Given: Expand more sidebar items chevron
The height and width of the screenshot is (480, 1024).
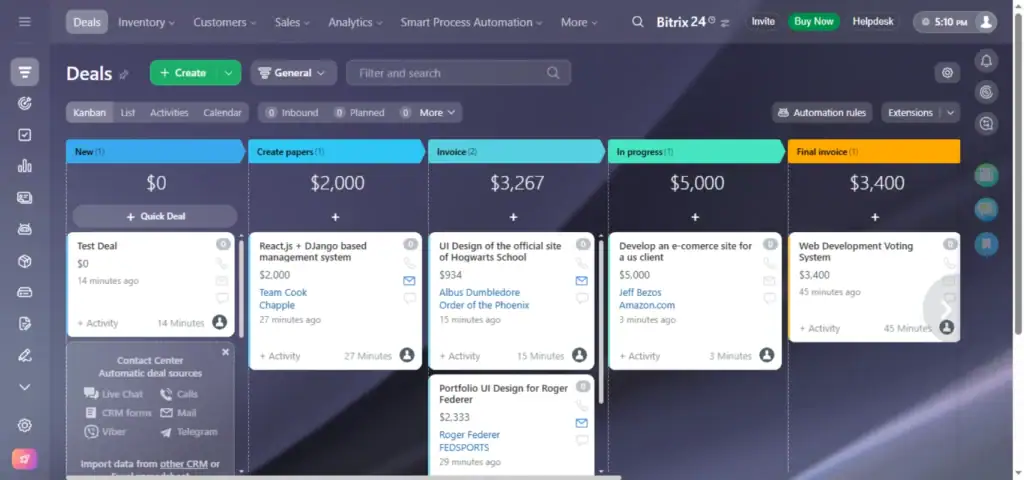Looking at the screenshot, I should coord(25,387).
